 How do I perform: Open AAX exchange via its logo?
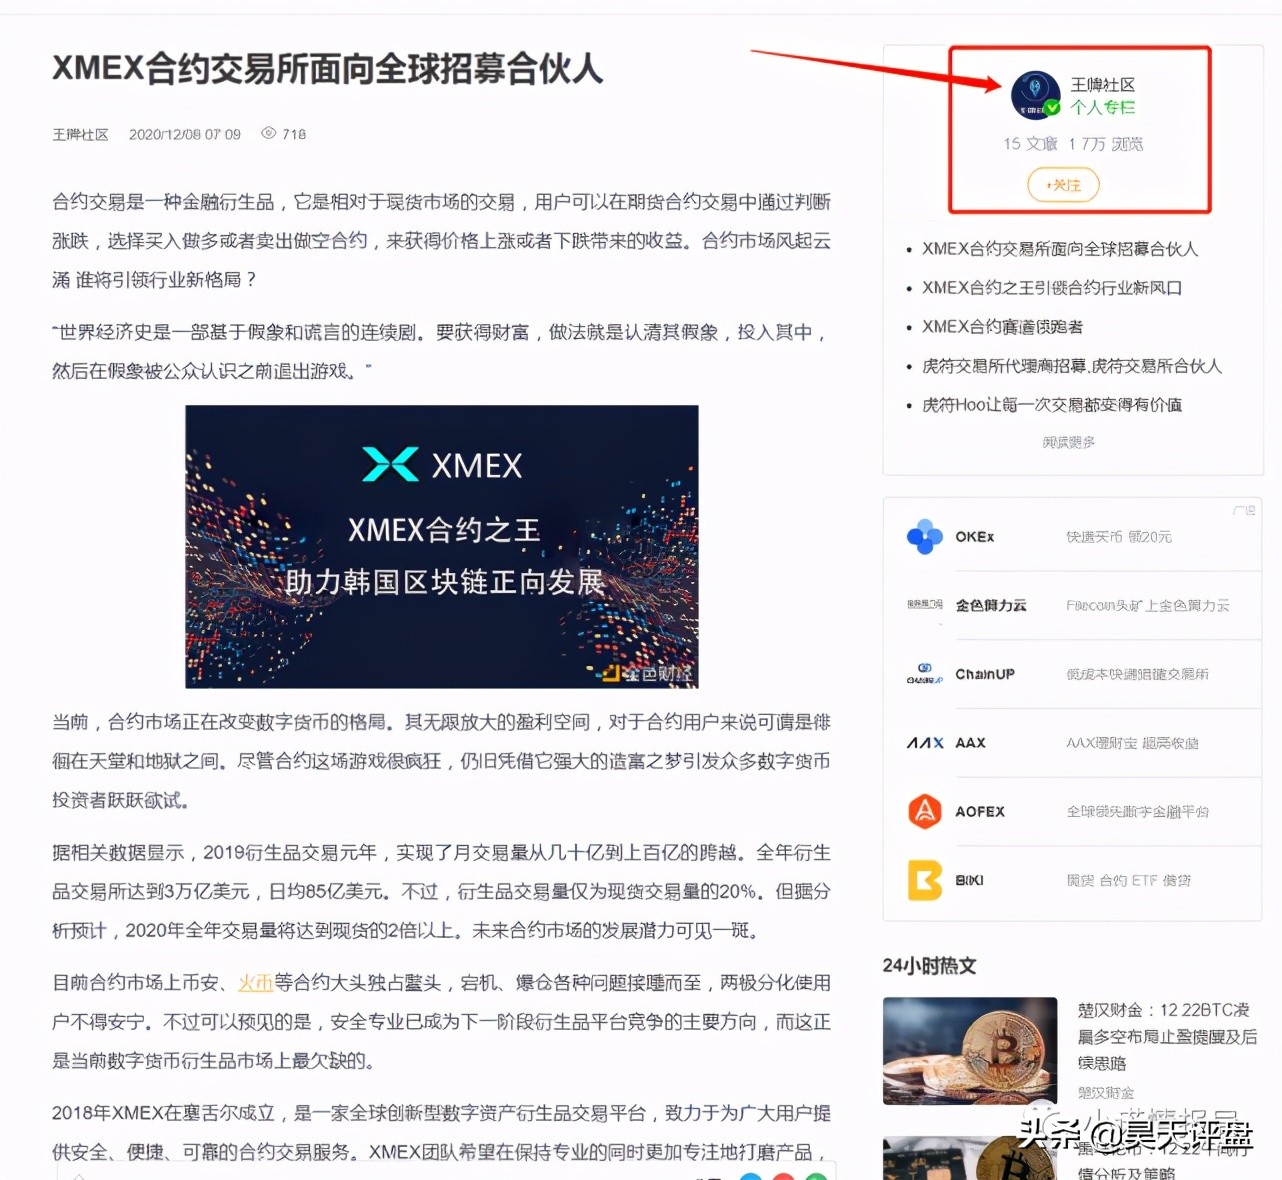[924, 743]
